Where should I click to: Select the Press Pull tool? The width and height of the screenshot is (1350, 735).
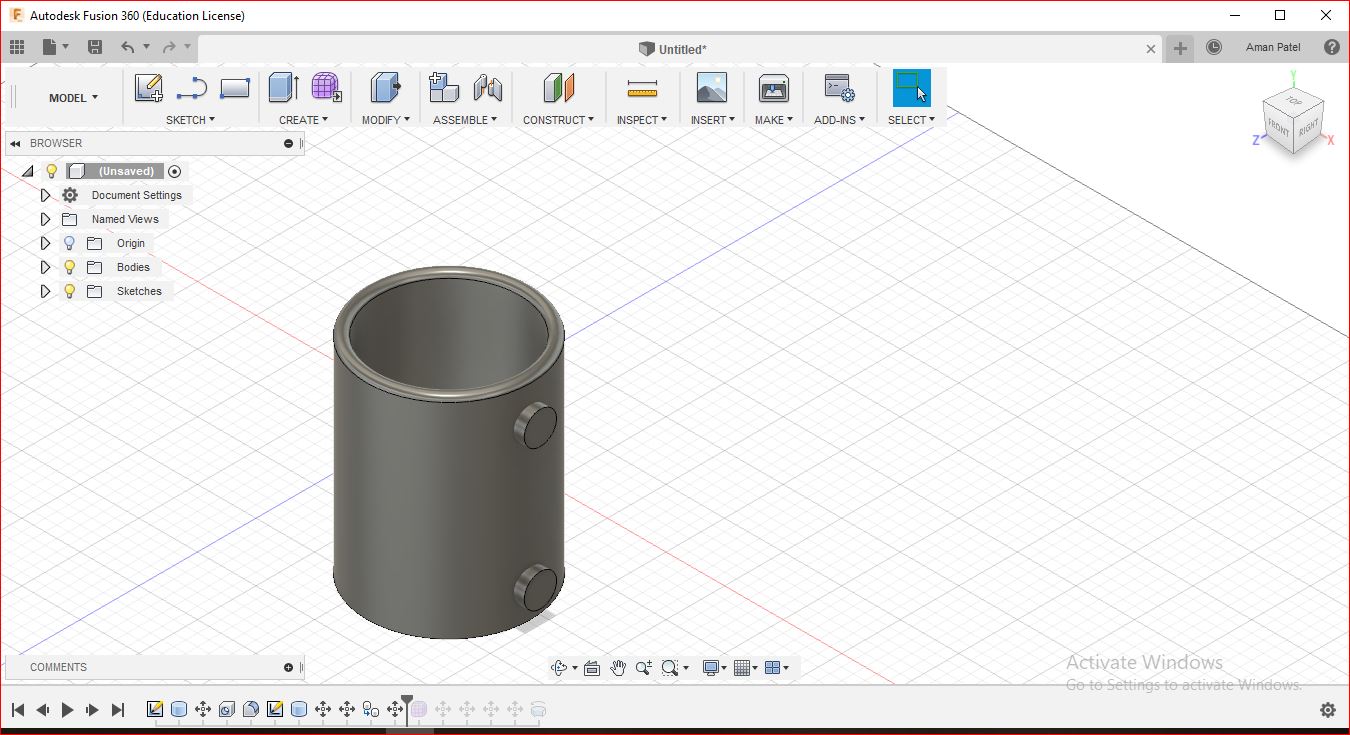tap(385, 88)
